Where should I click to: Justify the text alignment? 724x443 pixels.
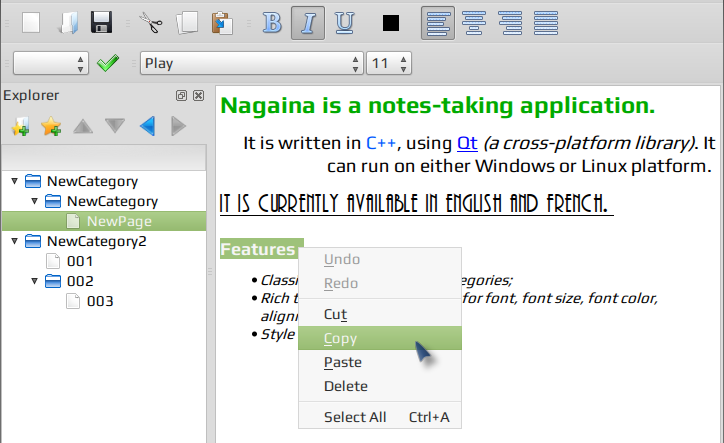(546, 23)
